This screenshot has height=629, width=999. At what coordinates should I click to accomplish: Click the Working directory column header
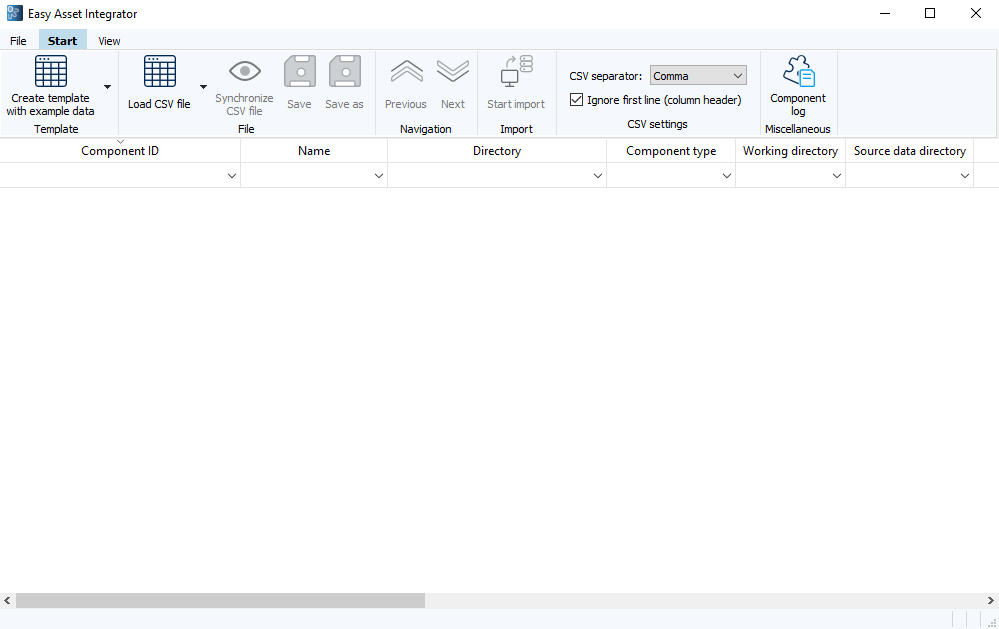click(790, 151)
